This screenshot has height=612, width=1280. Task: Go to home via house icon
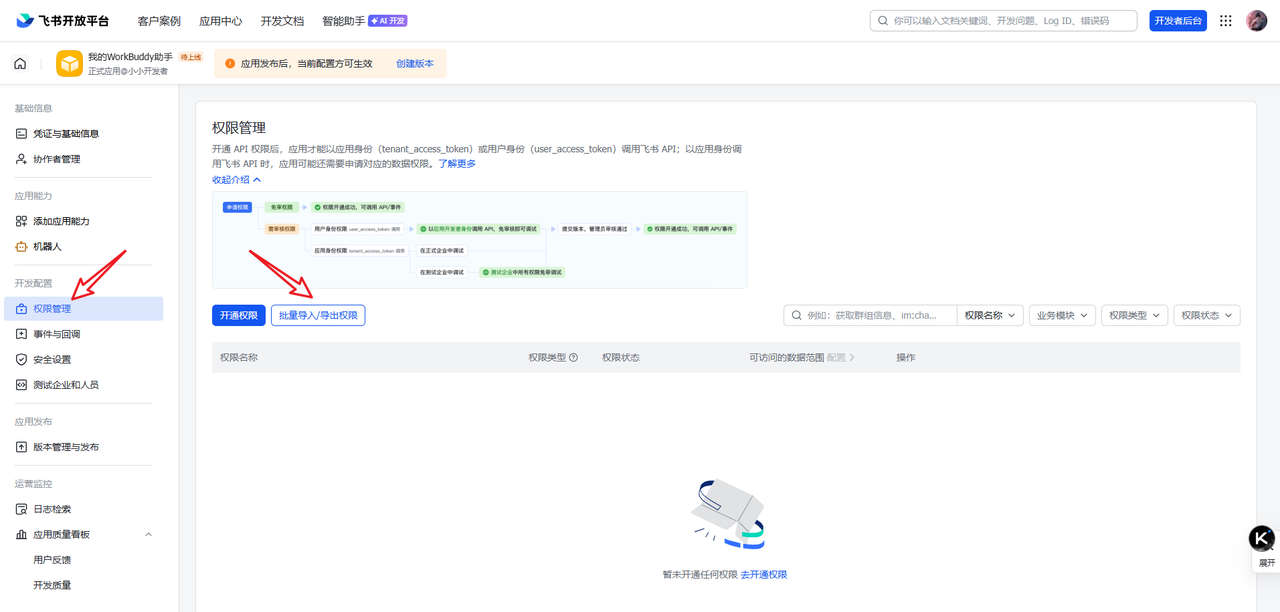20,64
